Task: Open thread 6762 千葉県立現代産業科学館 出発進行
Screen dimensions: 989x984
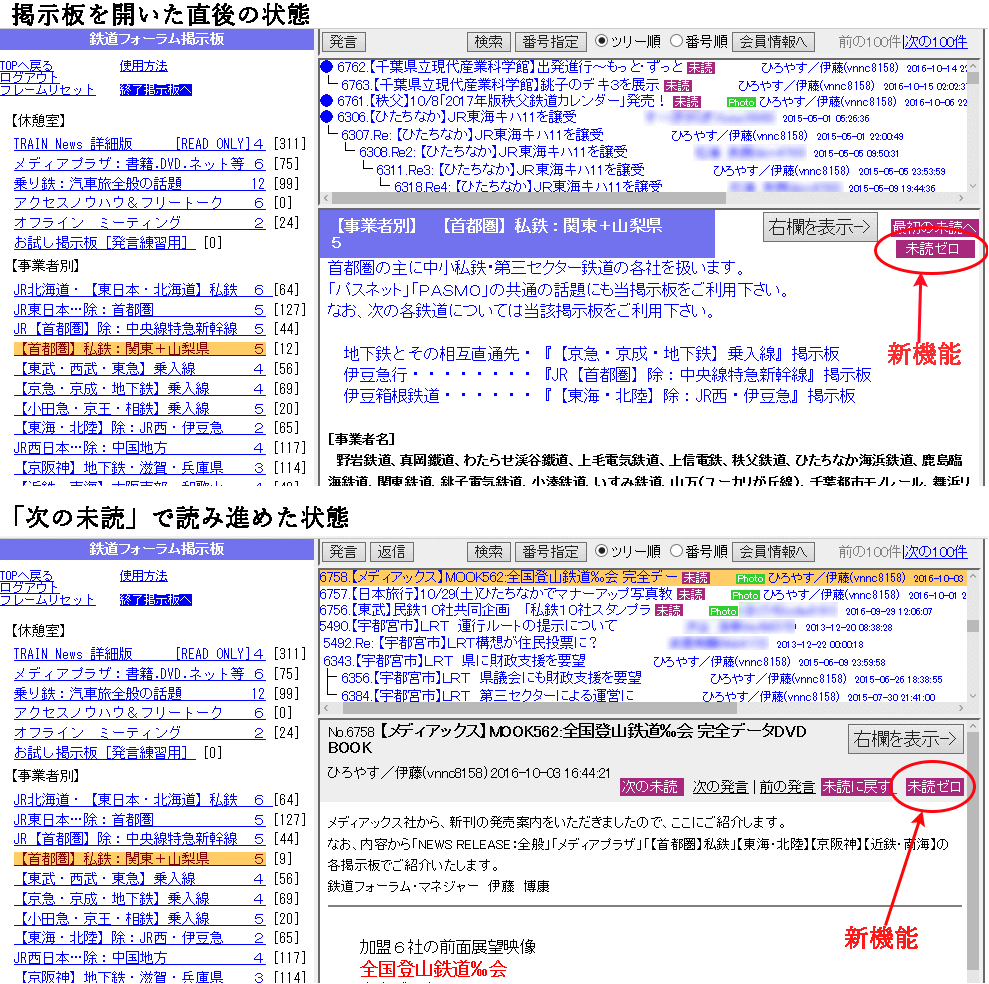Action: point(510,67)
